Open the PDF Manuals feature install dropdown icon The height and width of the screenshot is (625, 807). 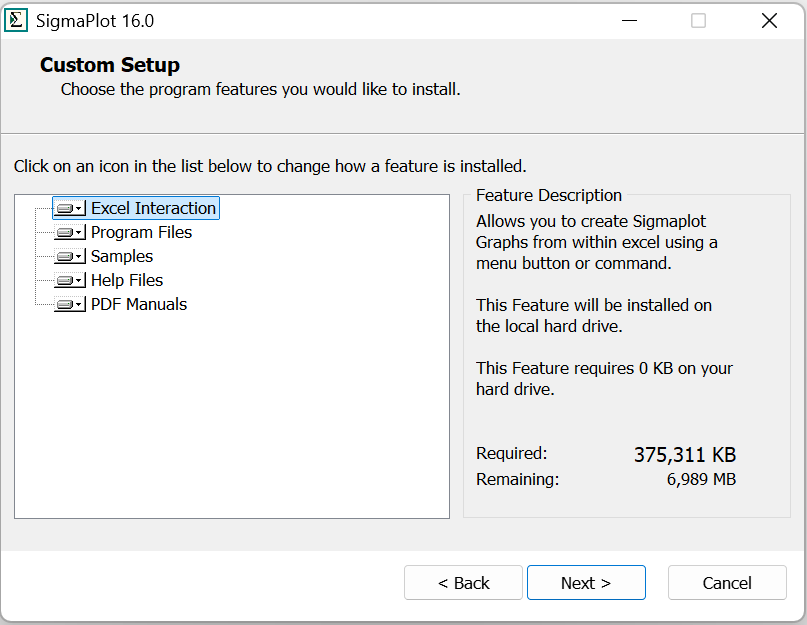pyautogui.click(x=70, y=304)
